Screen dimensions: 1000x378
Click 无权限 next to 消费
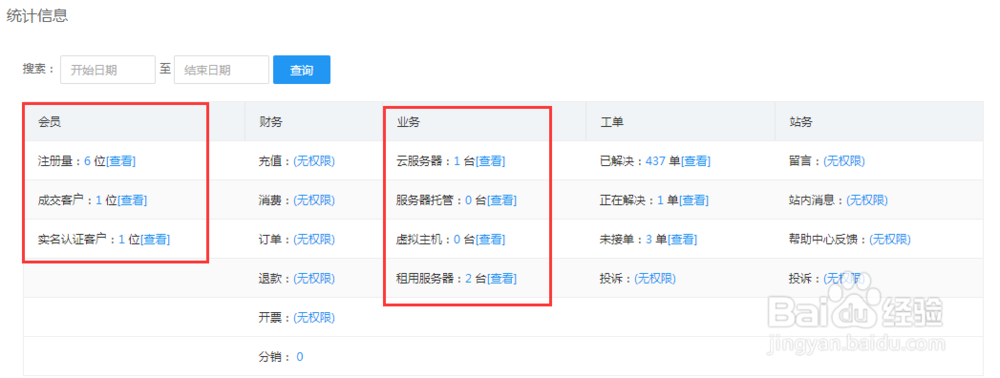tap(314, 200)
